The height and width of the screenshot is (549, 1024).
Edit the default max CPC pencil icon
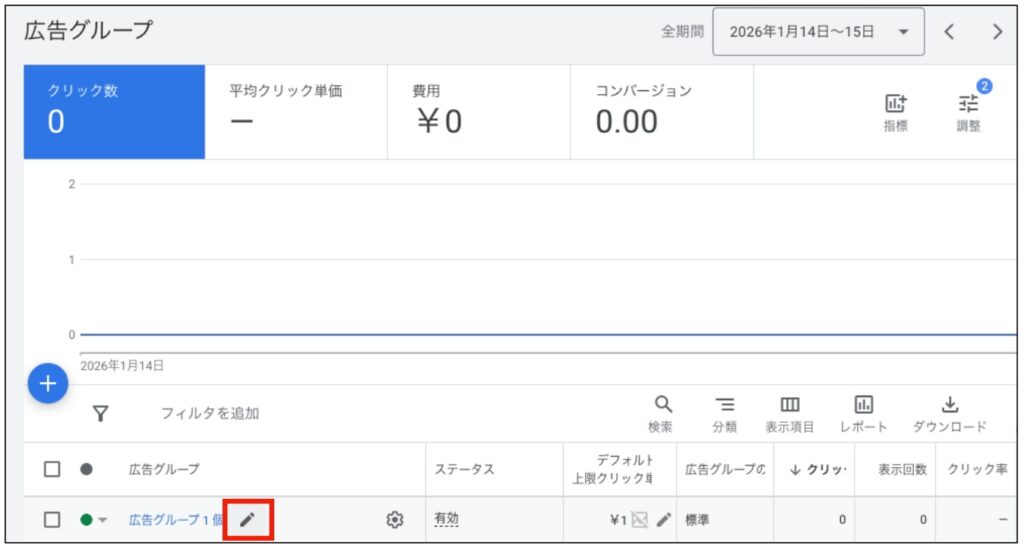(664, 520)
